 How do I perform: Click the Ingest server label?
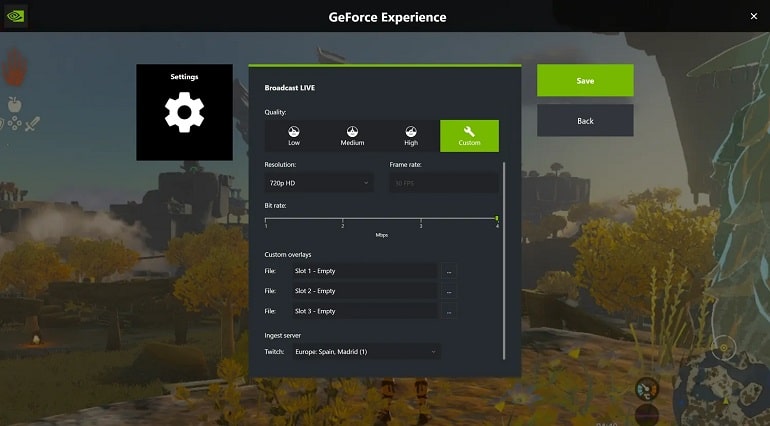tap(282, 336)
